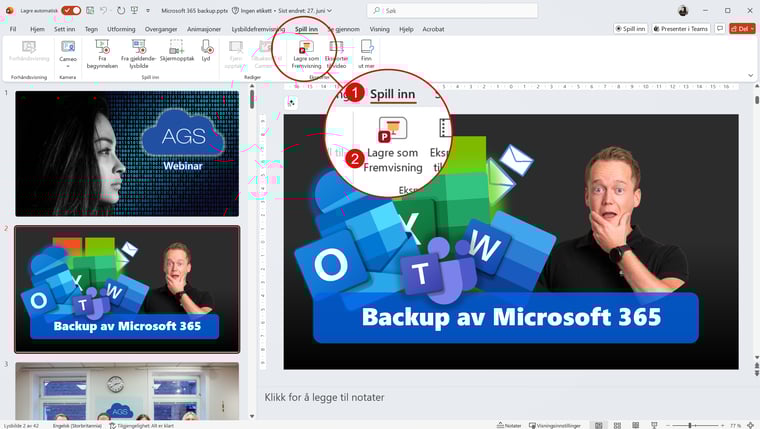Switch to the Hjelp tab

click(x=406, y=29)
